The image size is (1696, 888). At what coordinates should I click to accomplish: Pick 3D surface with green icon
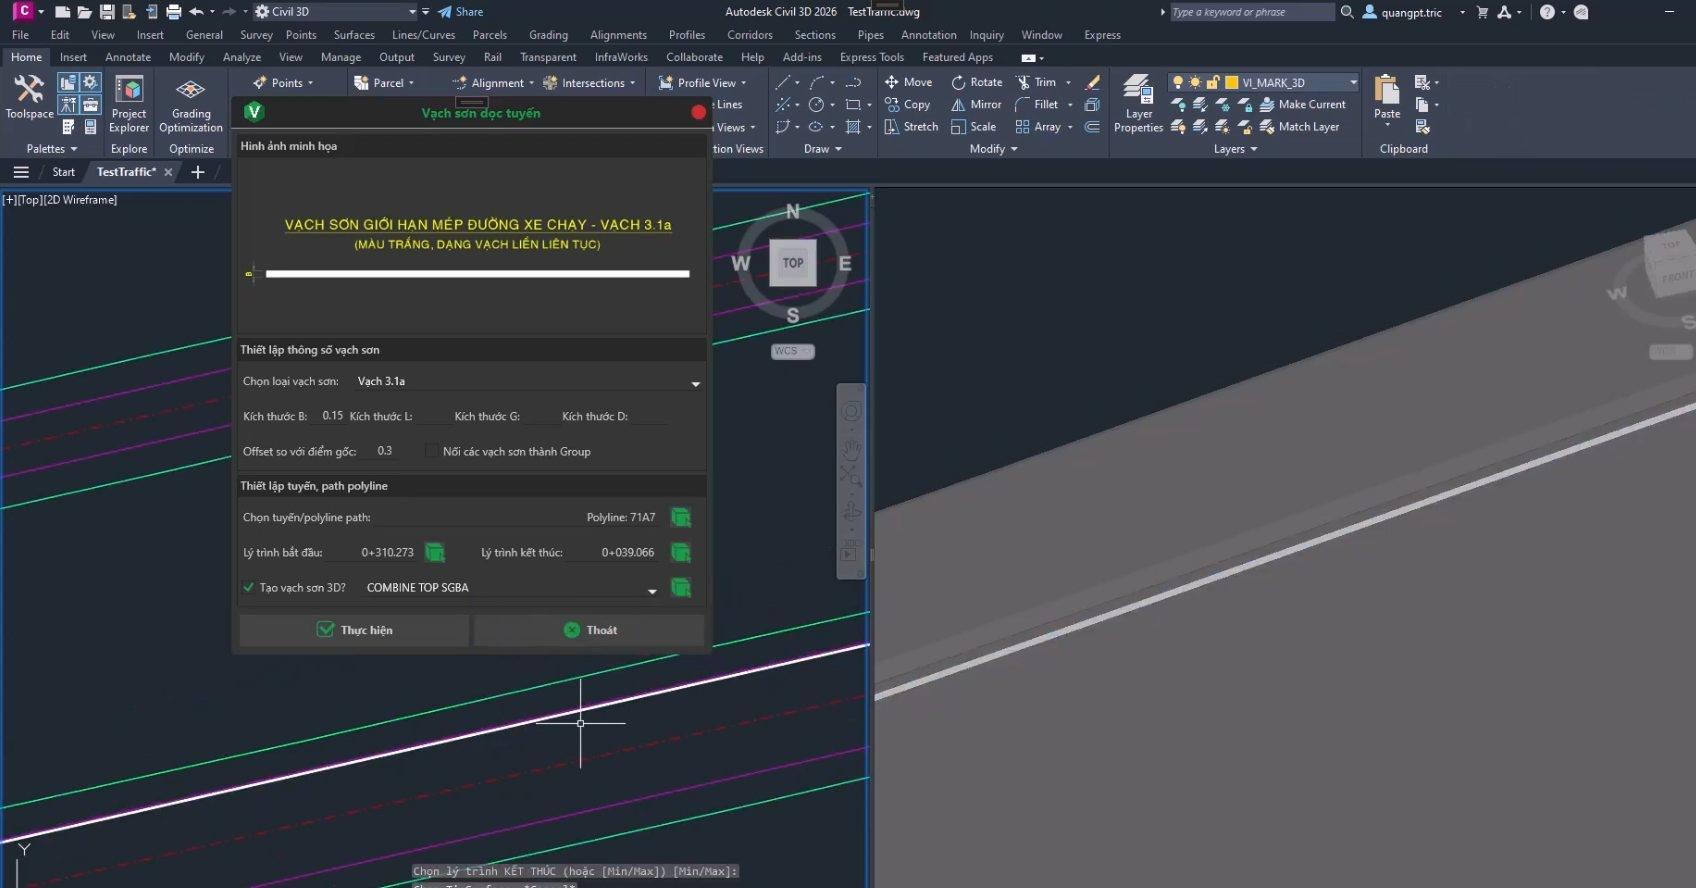click(681, 587)
